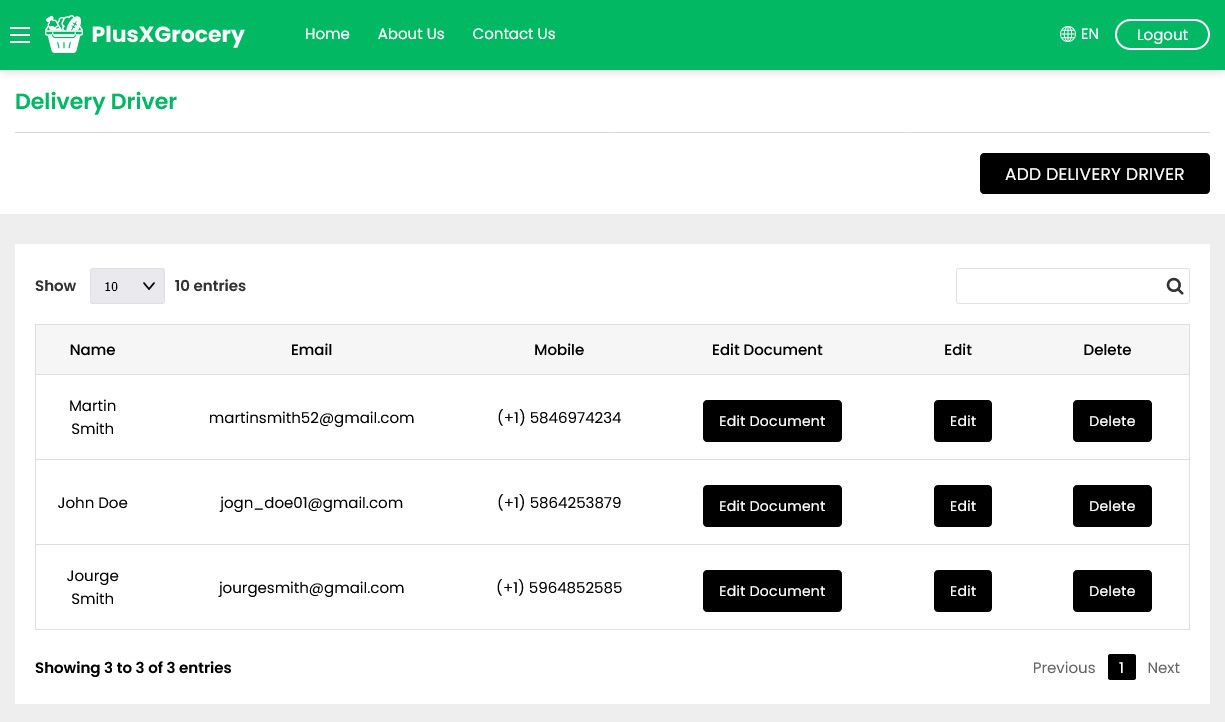Focus the table search input field

[x=1058, y=286]
